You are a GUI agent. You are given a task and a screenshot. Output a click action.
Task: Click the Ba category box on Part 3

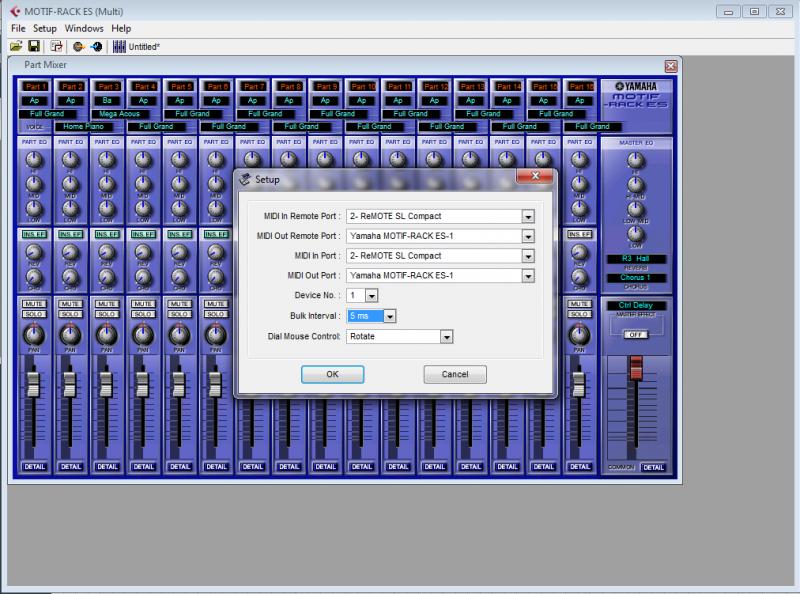(107, 101)
